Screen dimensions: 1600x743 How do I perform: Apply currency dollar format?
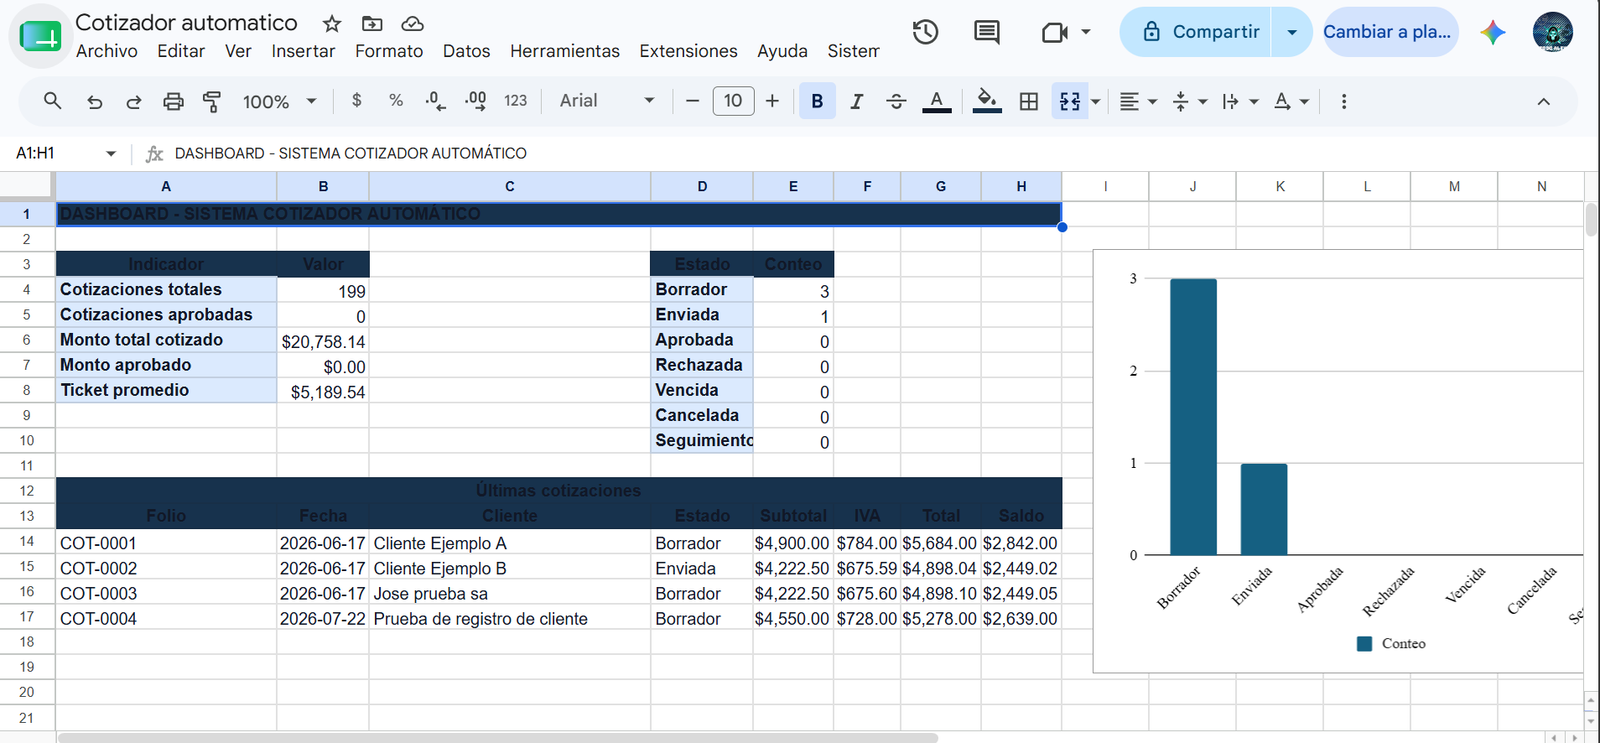tap(357, 101)
